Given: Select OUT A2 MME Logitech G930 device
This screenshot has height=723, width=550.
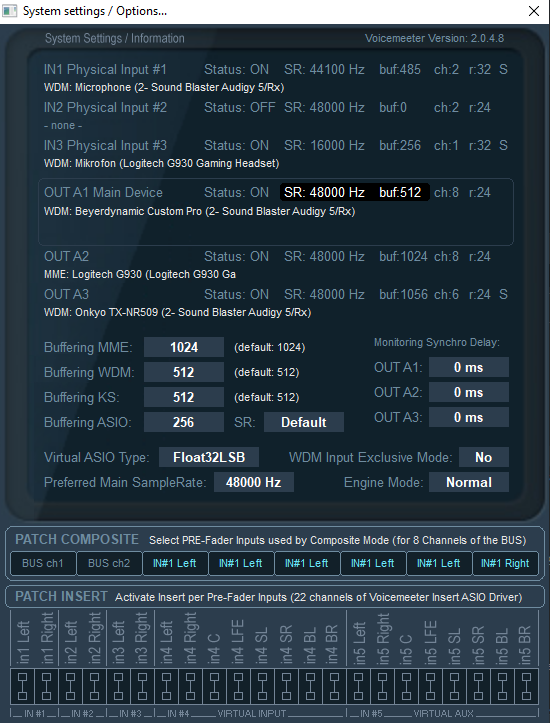Looking at the screenshot, I should 140,274.
